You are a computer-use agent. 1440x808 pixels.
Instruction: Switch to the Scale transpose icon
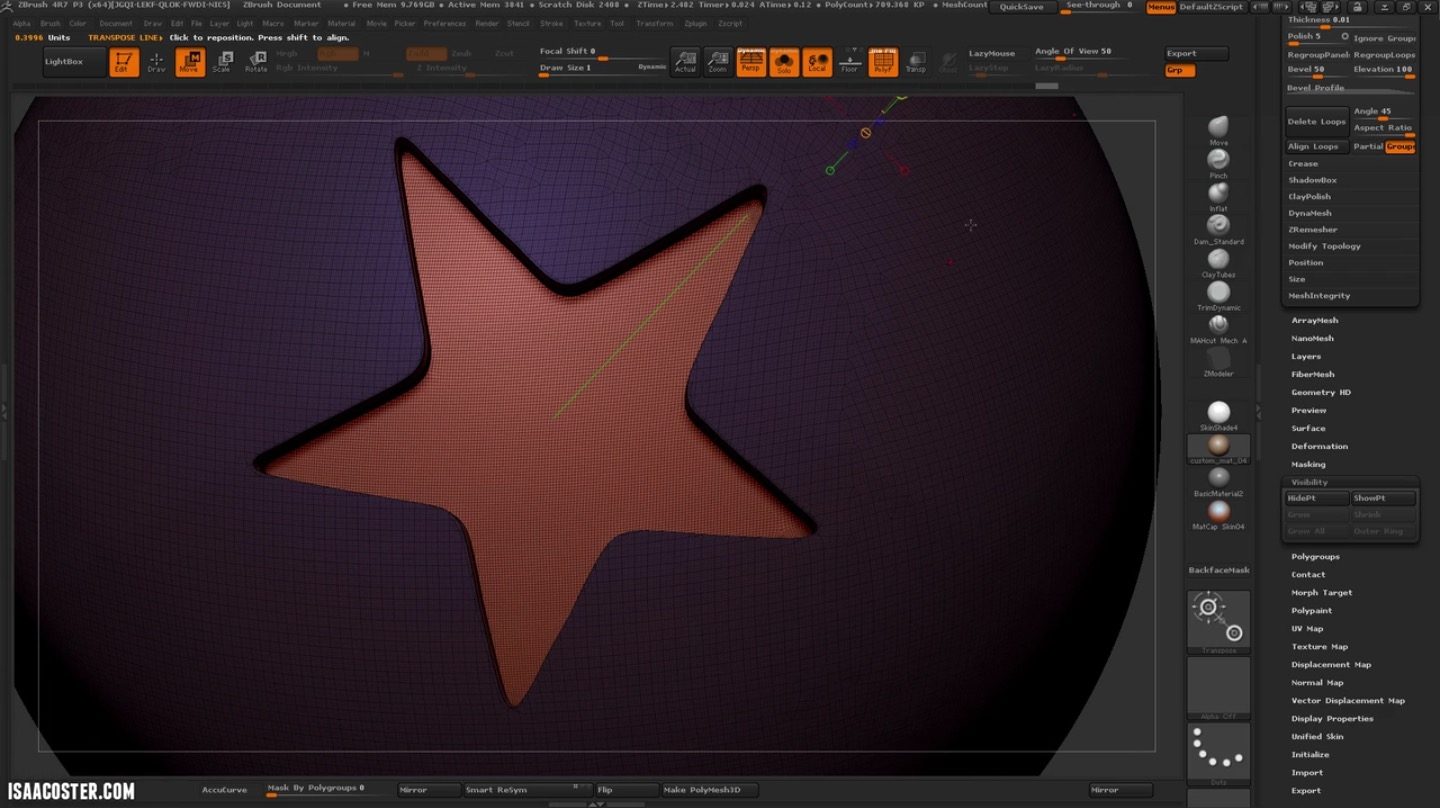222,62
